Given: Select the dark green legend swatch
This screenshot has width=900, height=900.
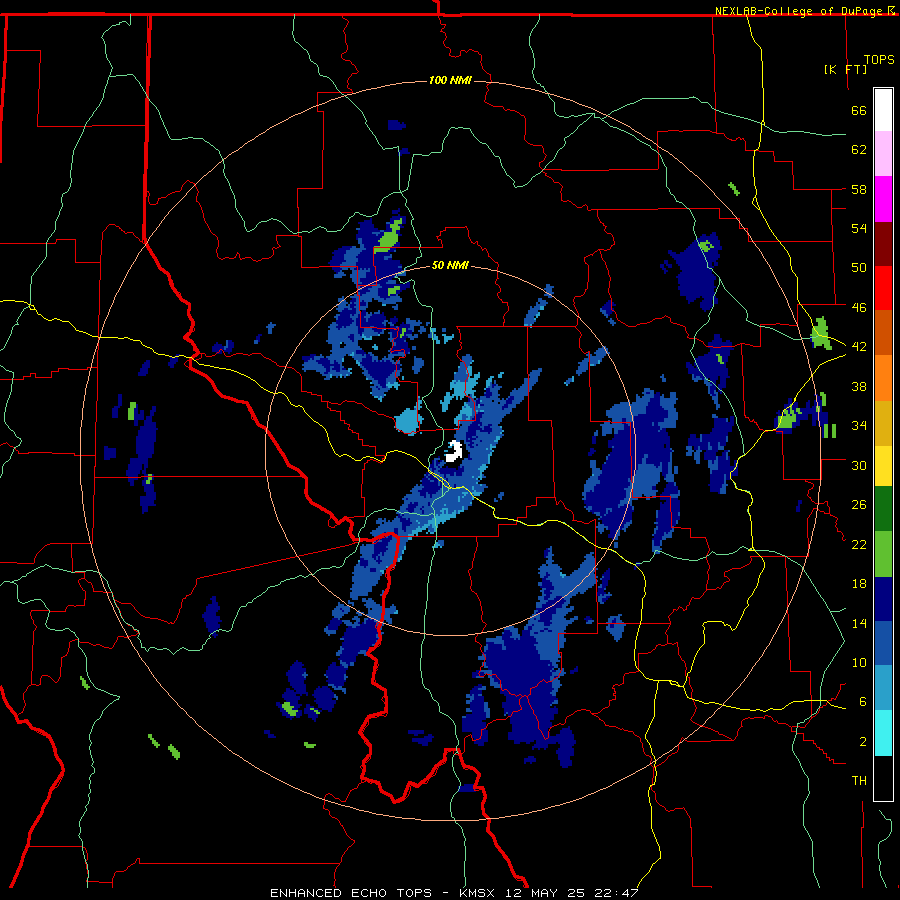Looking at the screenshot, I should tap(883, 509).
